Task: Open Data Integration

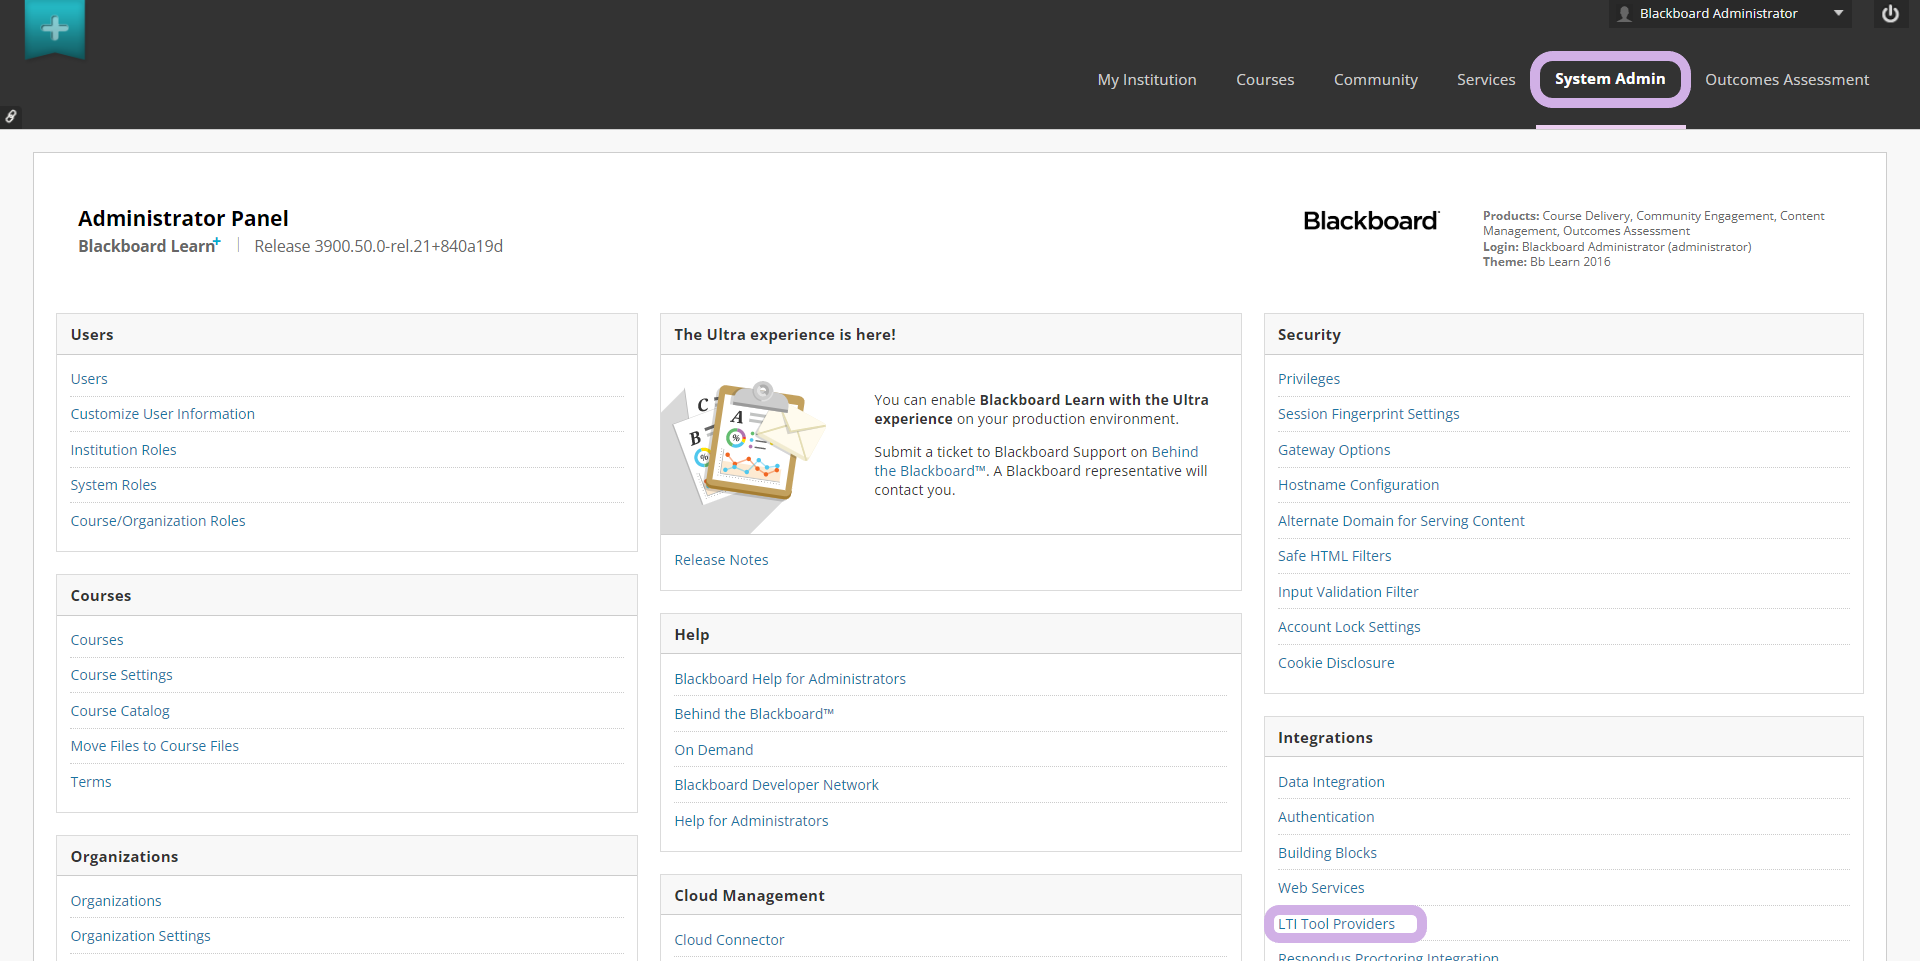Action: [x=1332, y=782]
